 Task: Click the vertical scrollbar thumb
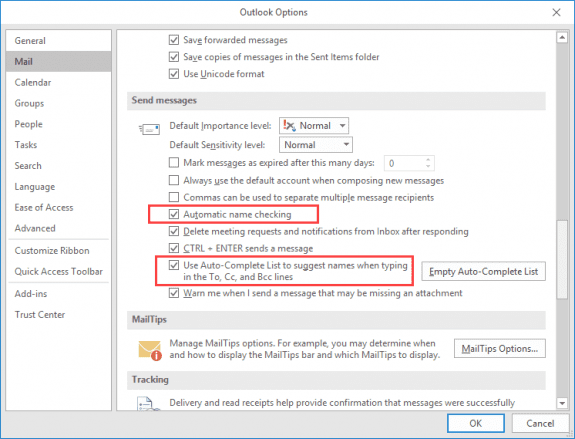[562, 260]
